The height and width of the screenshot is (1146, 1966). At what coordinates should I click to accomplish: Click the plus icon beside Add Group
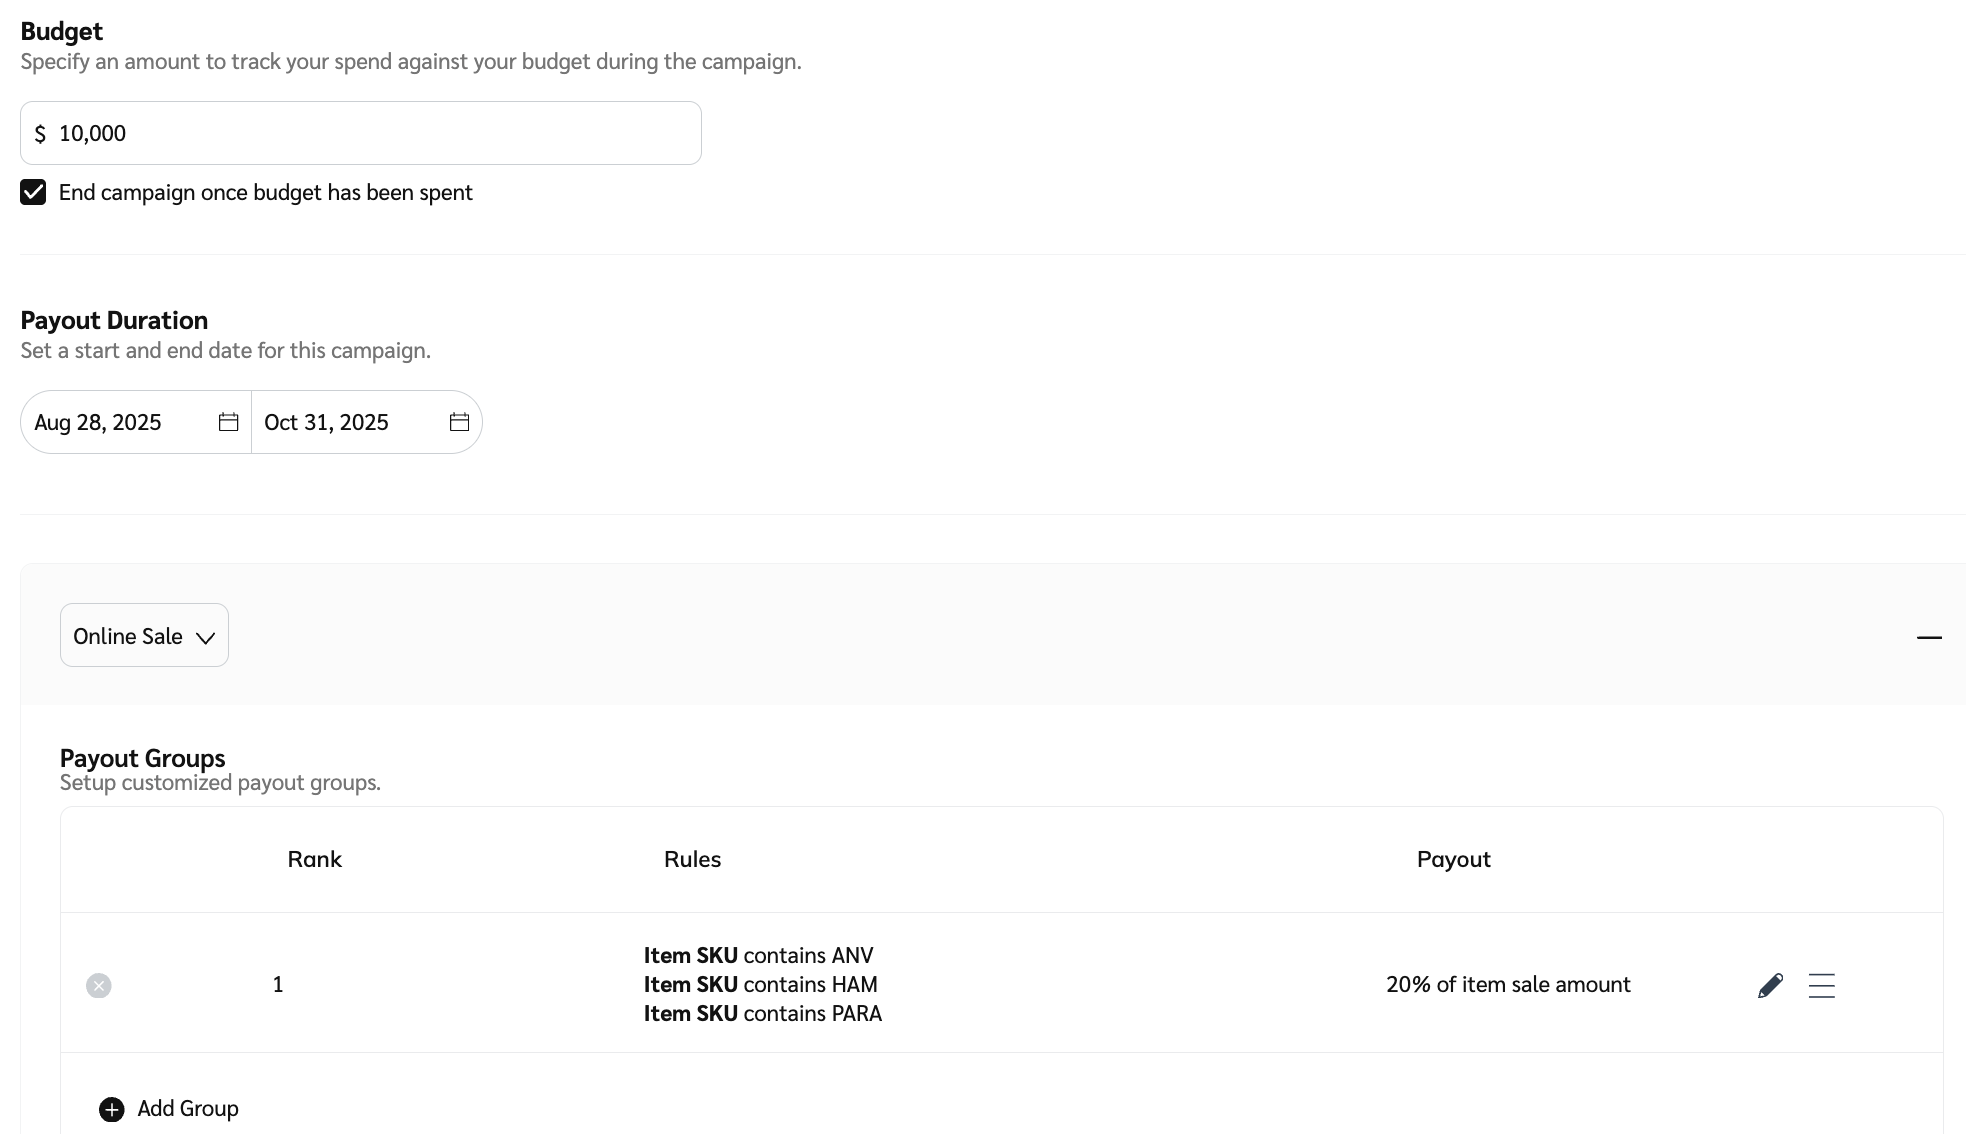[x=112, y=1109]
